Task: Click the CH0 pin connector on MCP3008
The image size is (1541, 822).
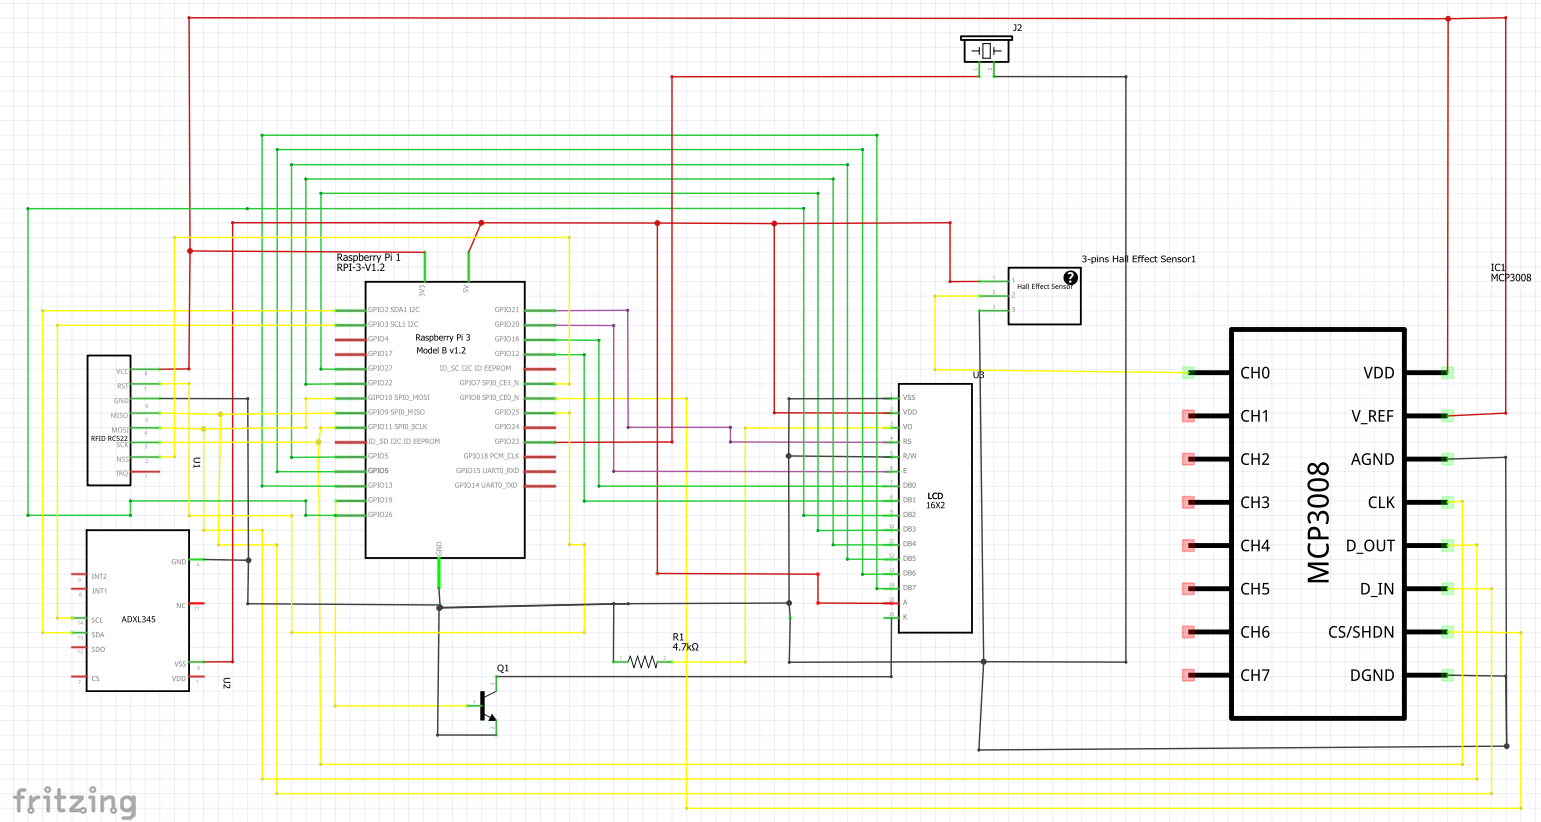Action: 1188,373
